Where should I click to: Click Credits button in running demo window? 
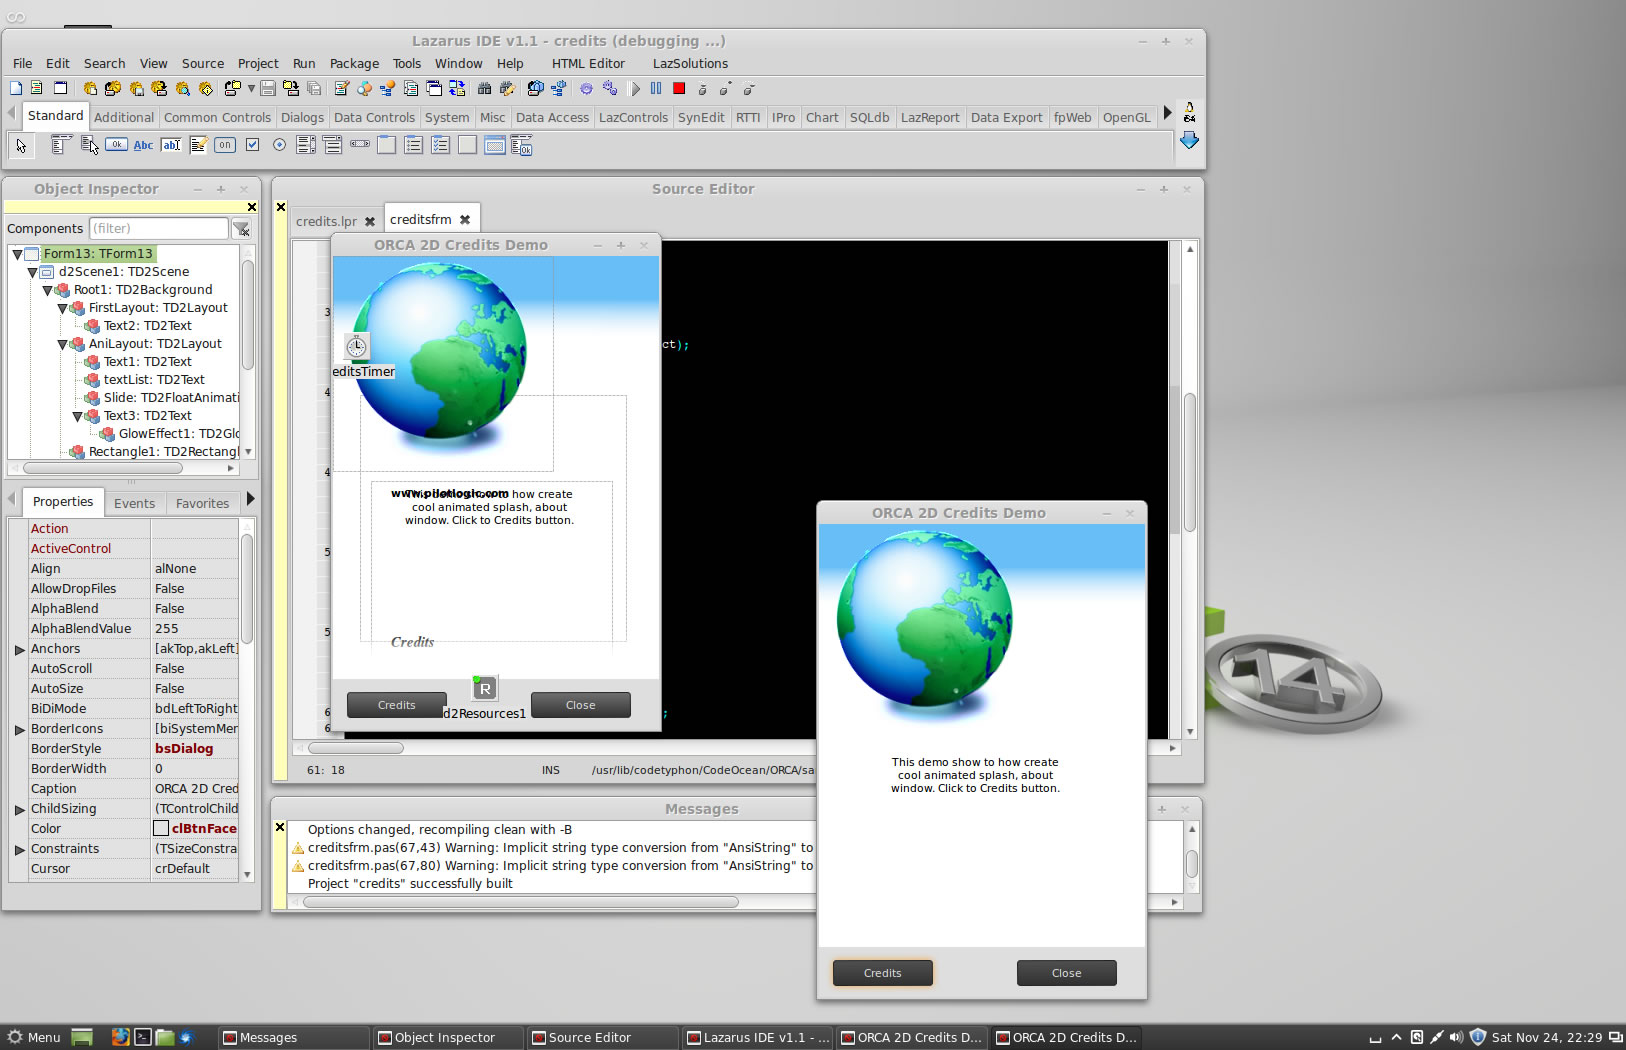(x=883, y=973)
